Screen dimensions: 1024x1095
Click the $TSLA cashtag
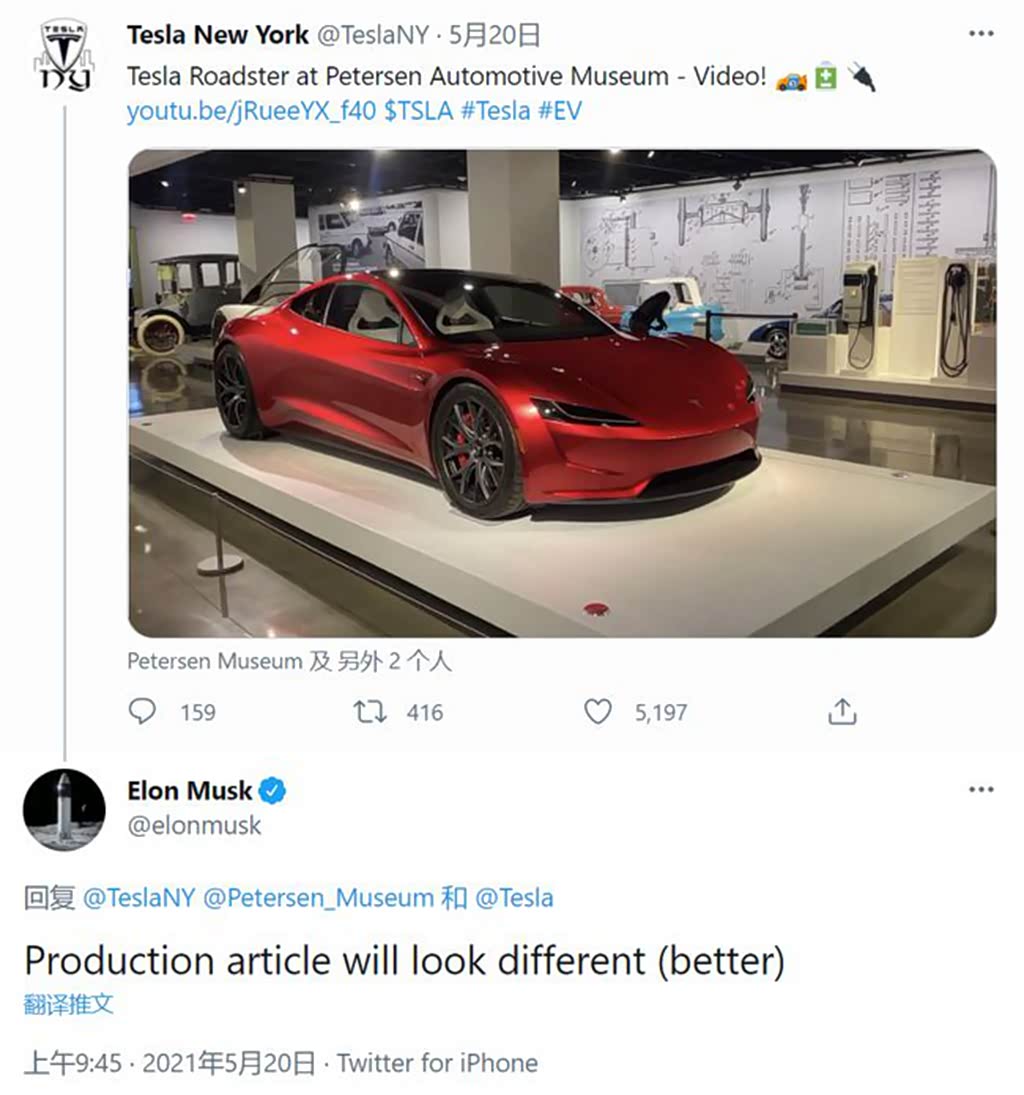(419, 111)
